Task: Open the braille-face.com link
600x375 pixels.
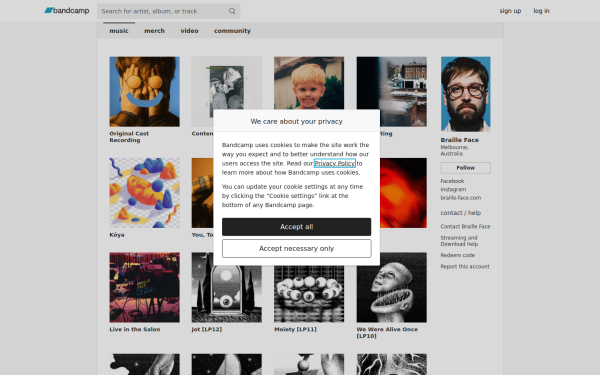Action: click(x=461, y=198)
